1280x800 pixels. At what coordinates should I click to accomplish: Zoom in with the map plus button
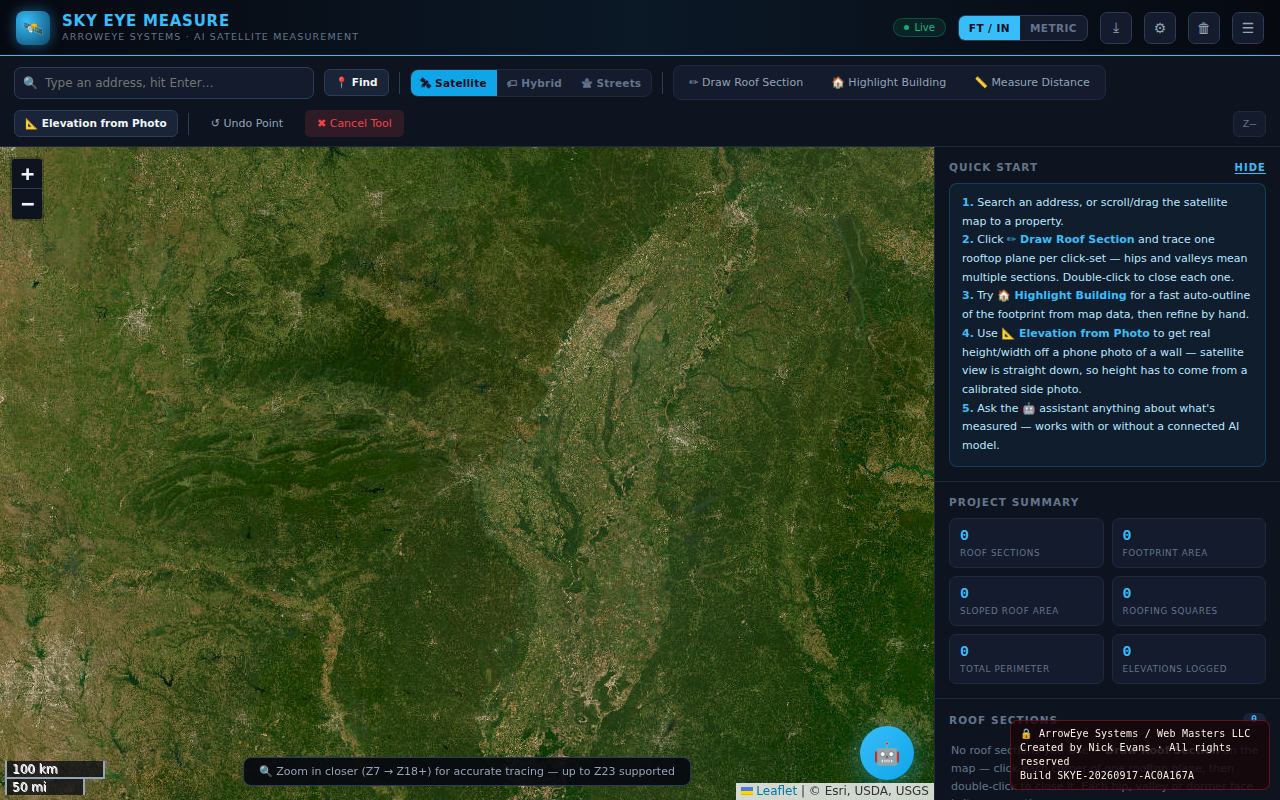[x=27, y=174]
